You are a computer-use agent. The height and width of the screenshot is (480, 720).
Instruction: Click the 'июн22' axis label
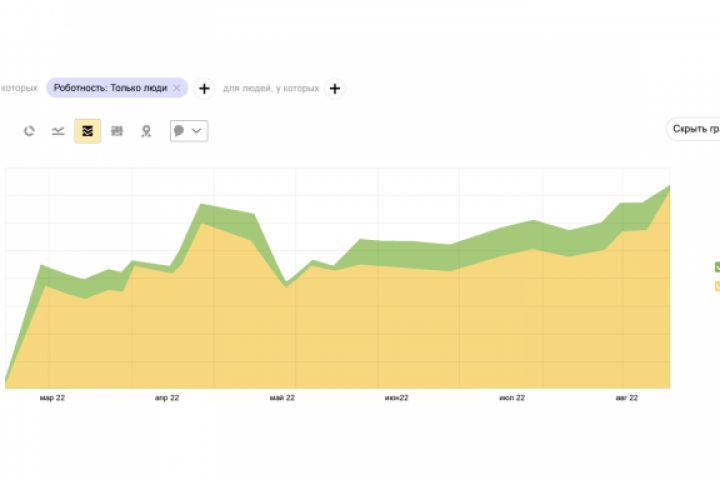(x=396, y=398)
